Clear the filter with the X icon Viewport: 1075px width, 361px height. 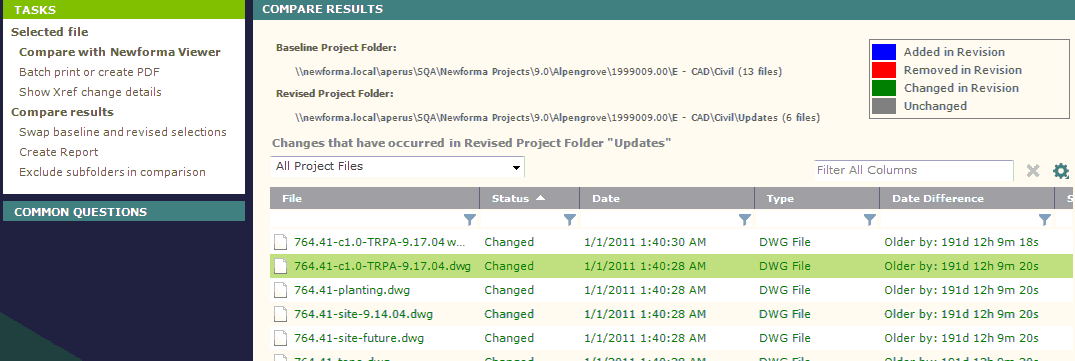(x=1033, y=171)
